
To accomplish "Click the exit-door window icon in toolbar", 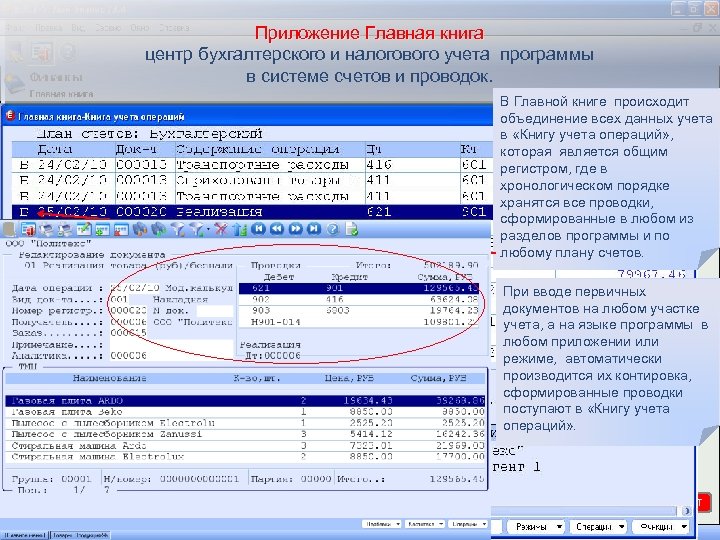I will [x=28, y=229].
